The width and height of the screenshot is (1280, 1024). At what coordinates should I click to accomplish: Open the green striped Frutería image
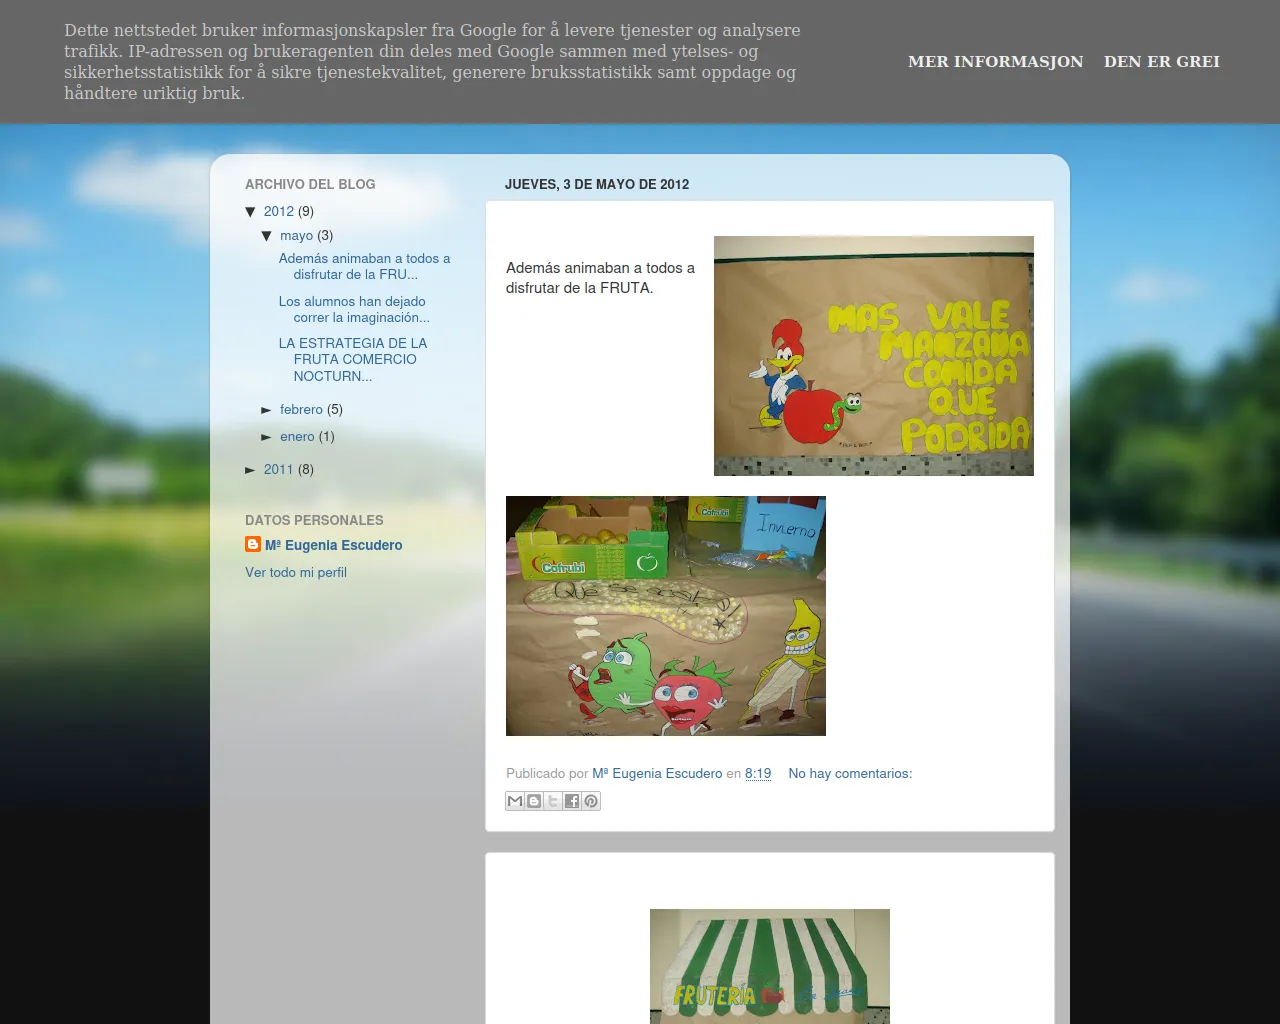[770, 966]
